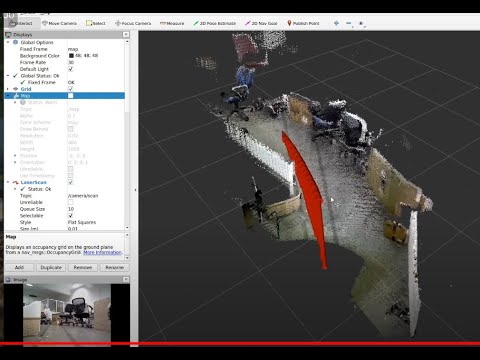480x360 pixels.
Task: Click the Displays panel monitor icon
Action: click(8, 35)
